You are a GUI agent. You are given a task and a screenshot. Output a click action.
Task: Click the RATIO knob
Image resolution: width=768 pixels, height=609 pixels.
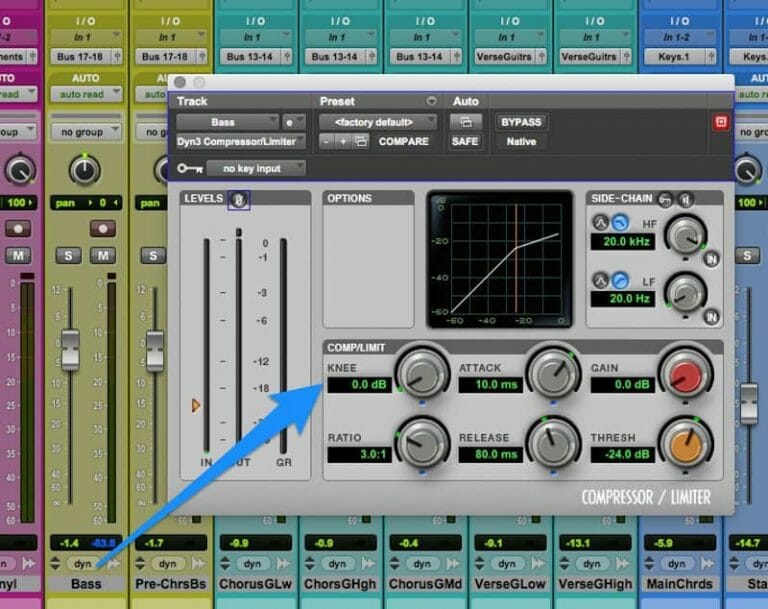[x=422, y=444]
